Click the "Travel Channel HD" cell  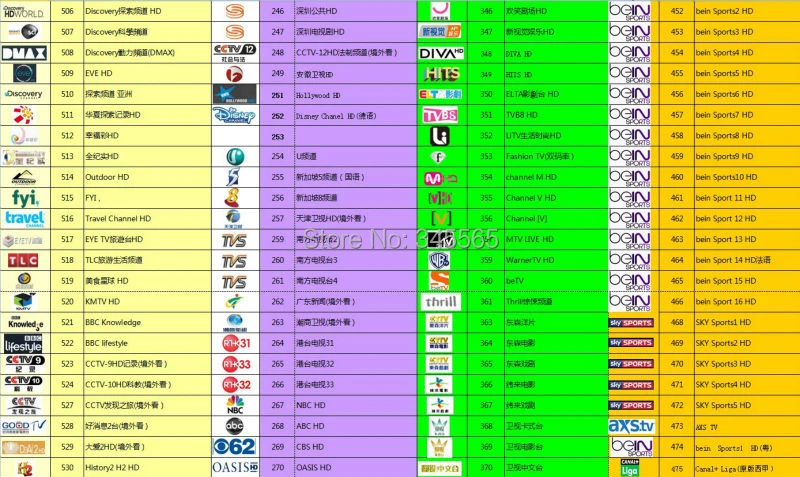(147, 218)
